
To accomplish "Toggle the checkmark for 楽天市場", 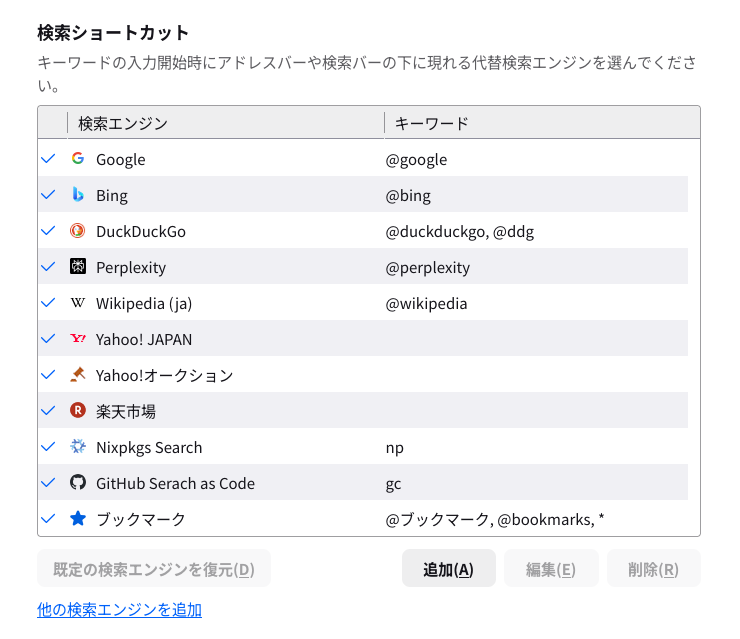I will tap(48, 411).
